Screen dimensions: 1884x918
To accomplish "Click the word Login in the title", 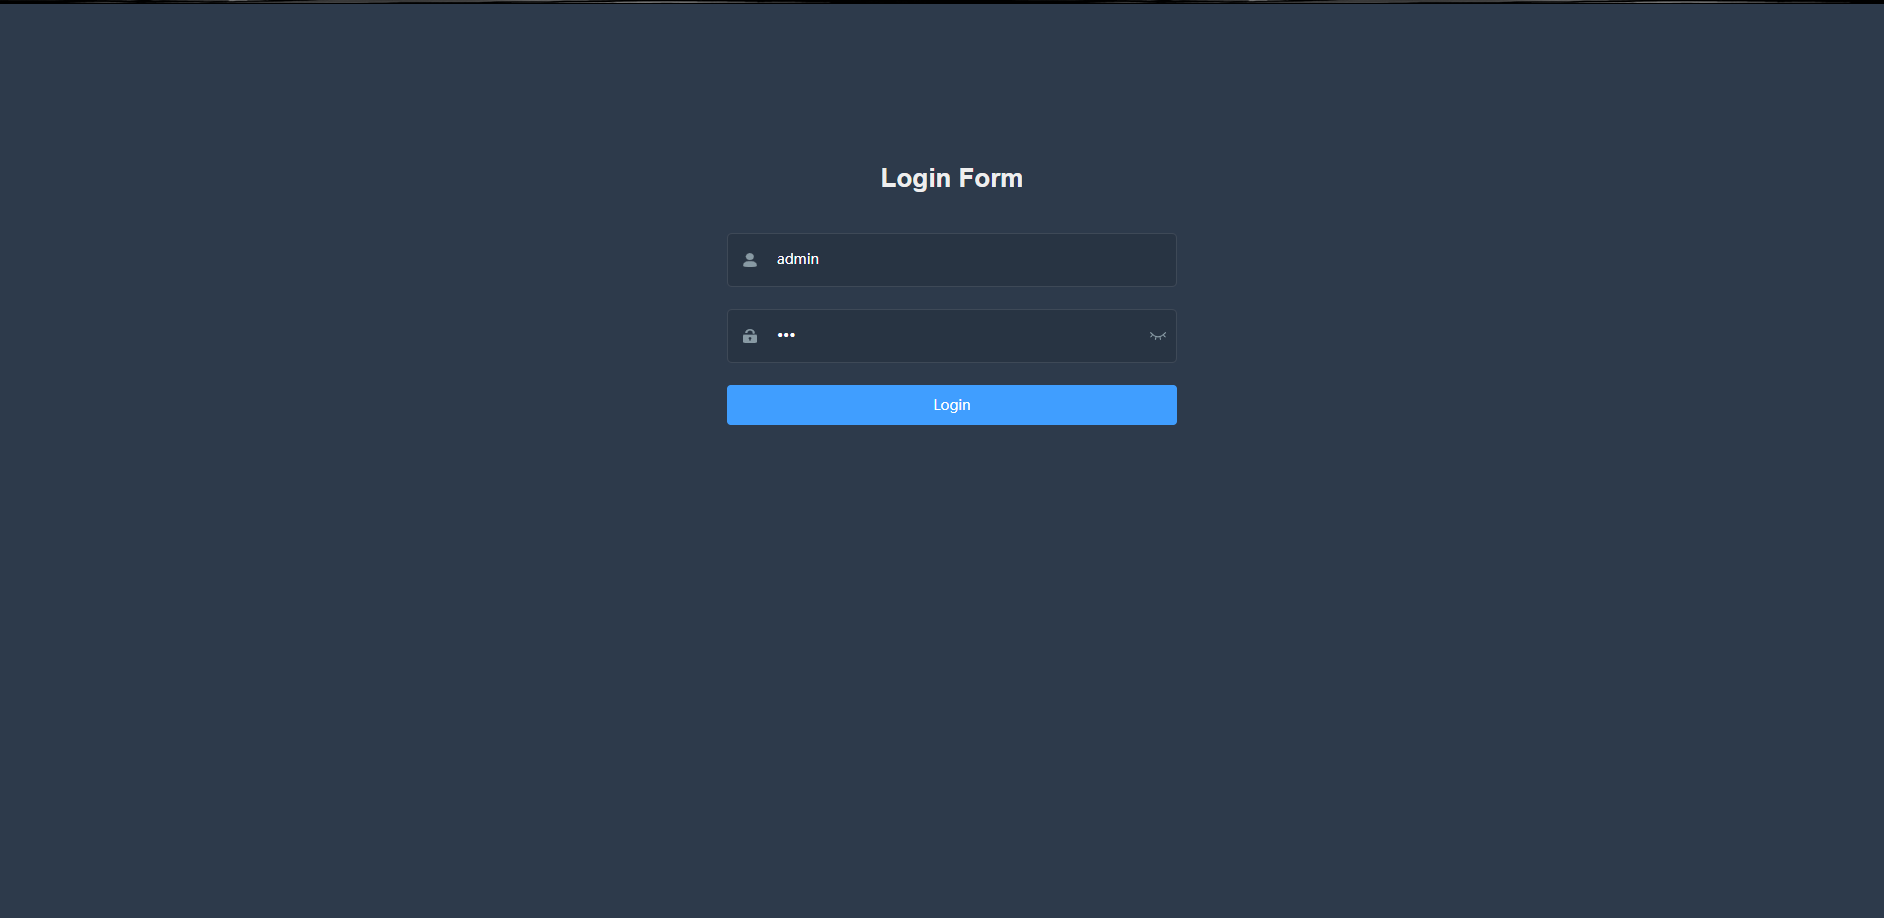I will [915, 179].
